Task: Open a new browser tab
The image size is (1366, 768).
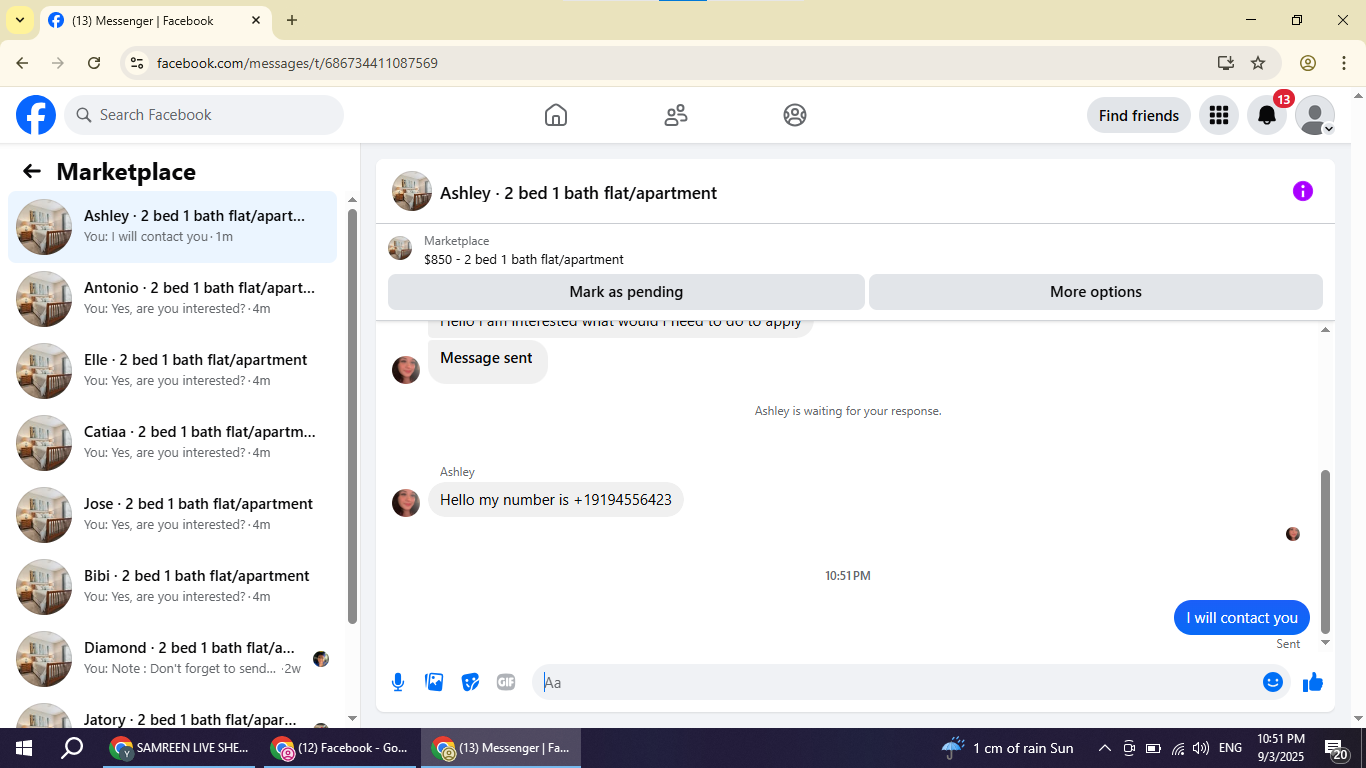Action: coord(292,20)
